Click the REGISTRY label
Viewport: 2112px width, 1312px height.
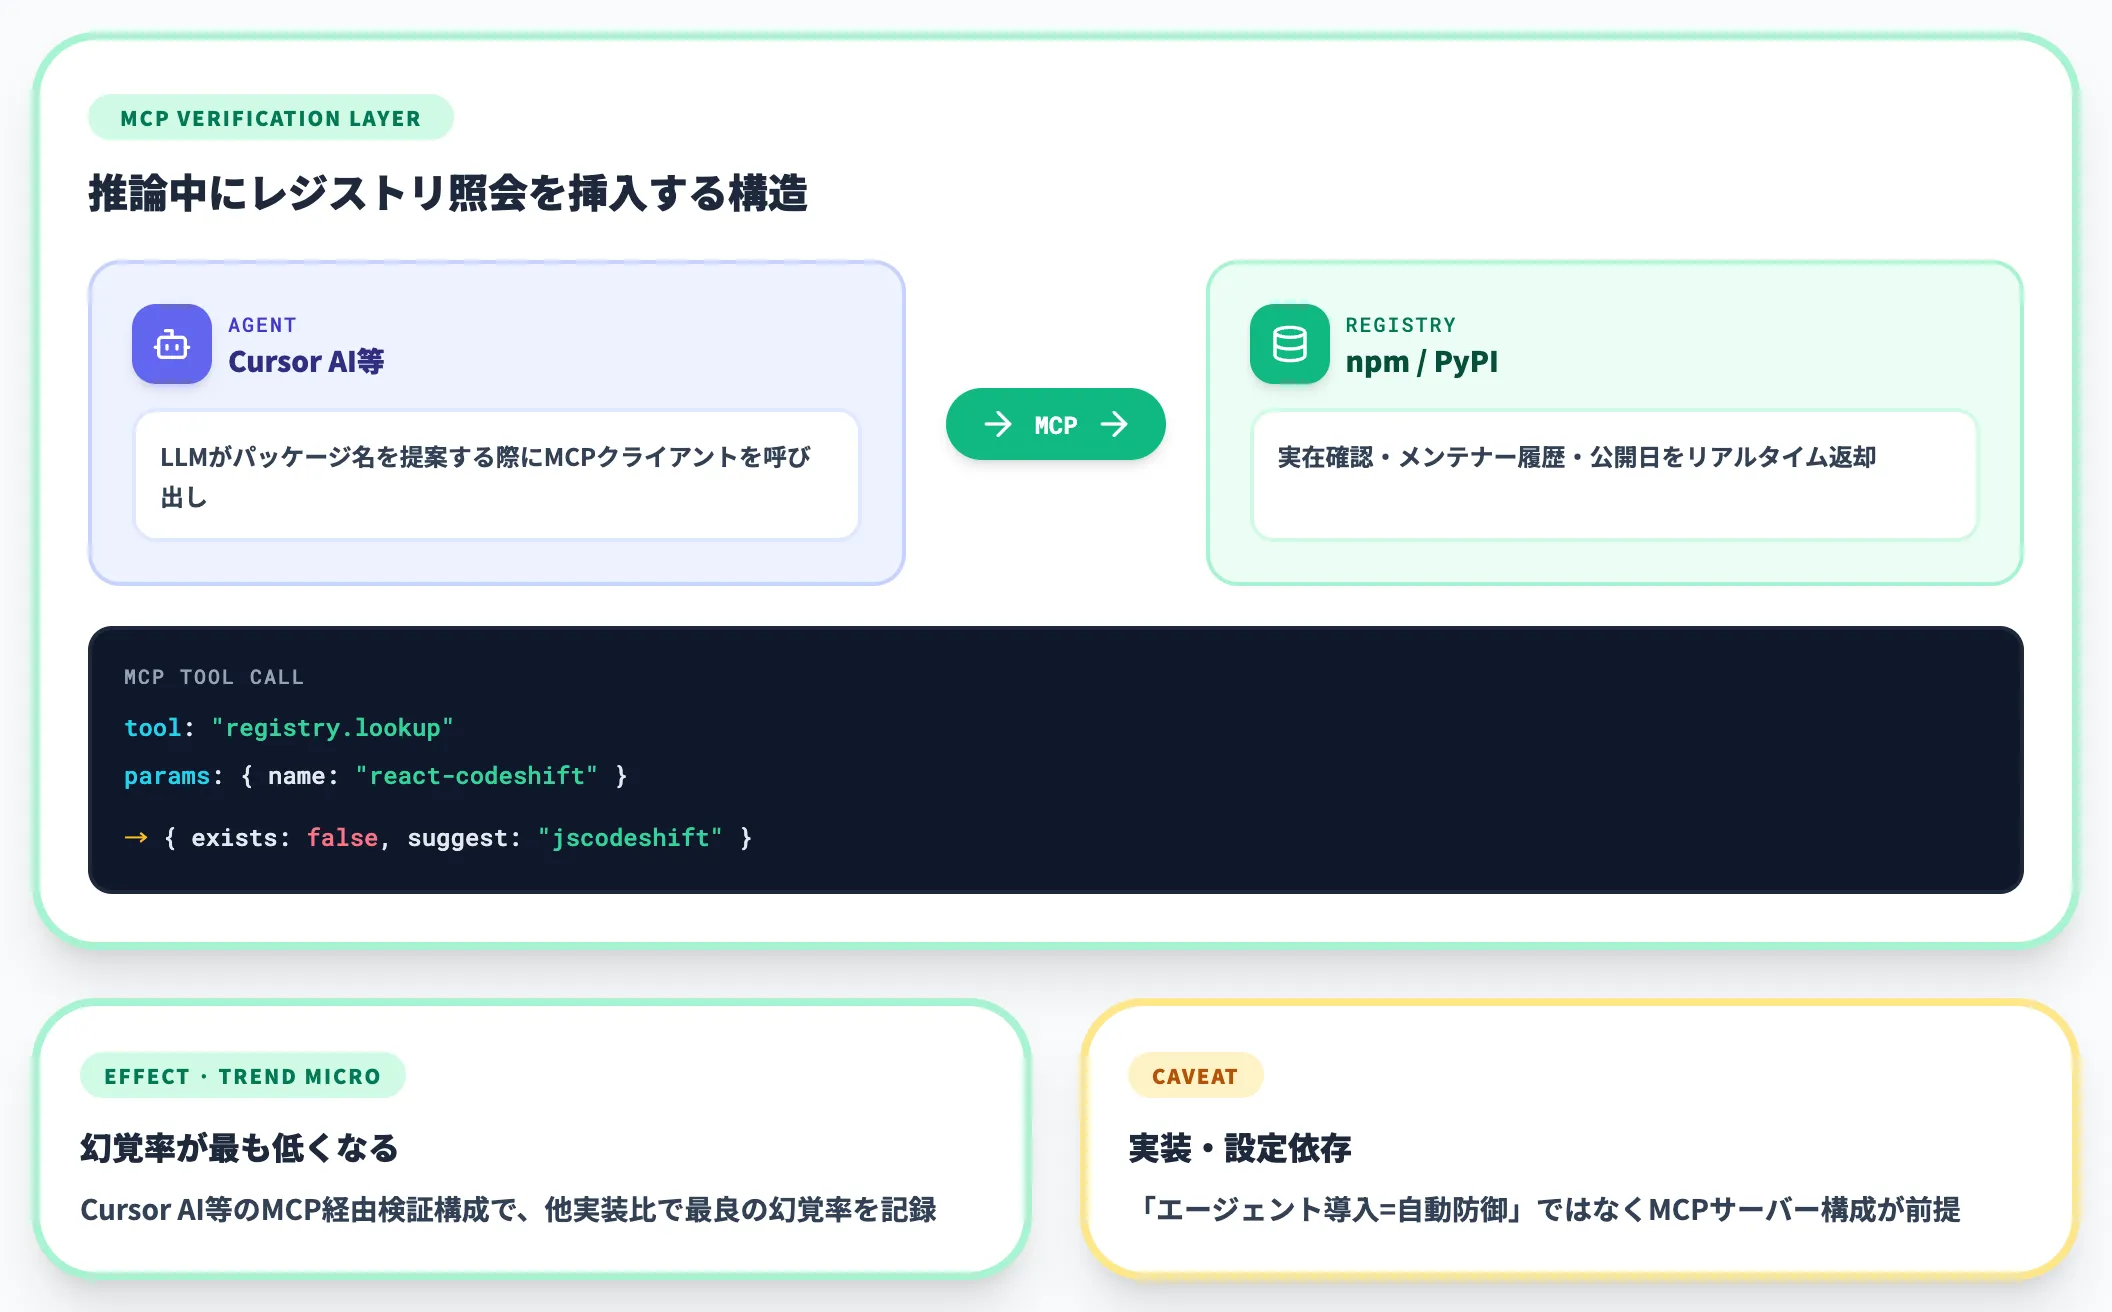[1401, 325]
